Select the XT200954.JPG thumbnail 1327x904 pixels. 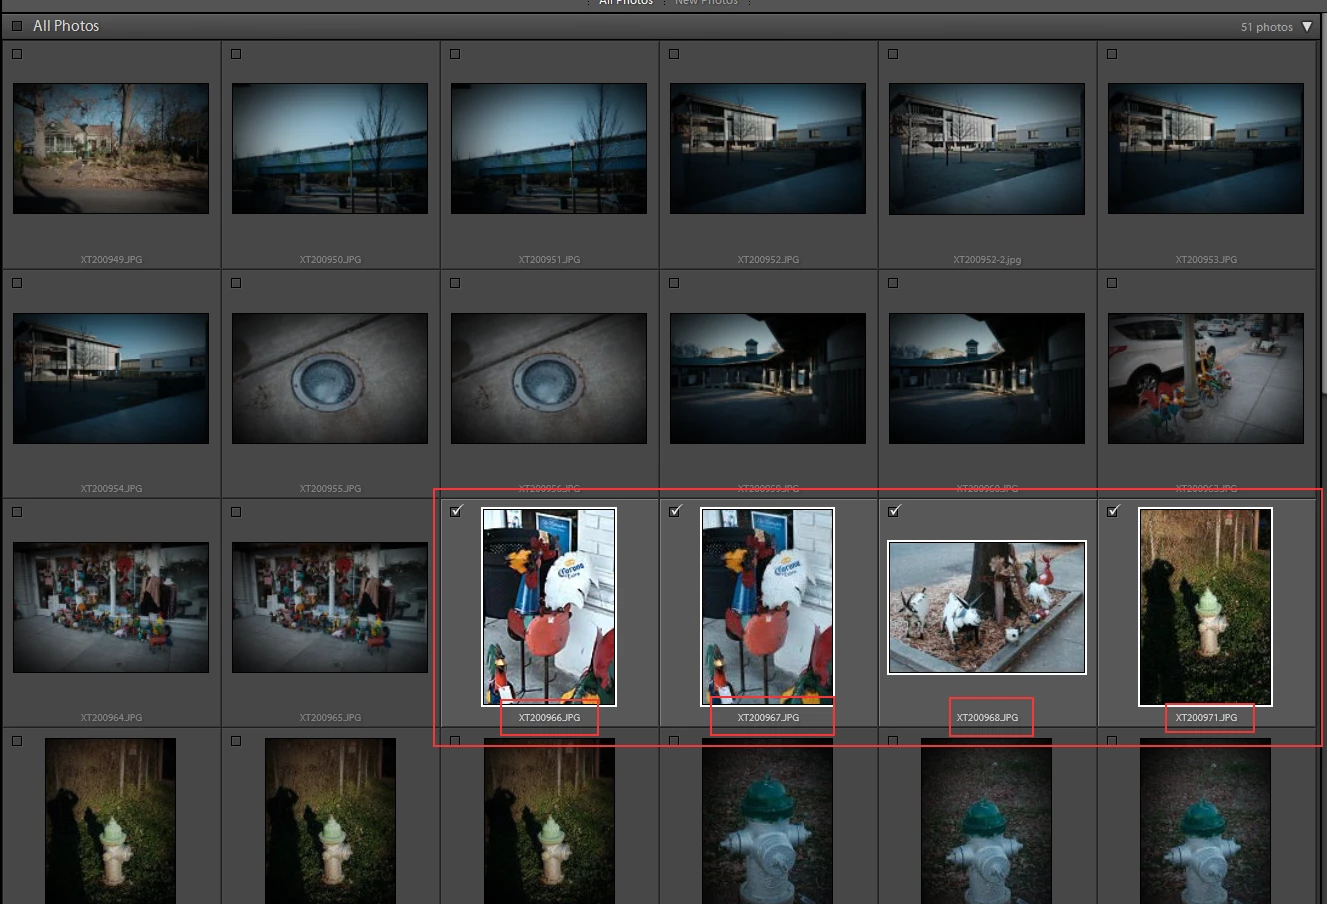point(111,378)
